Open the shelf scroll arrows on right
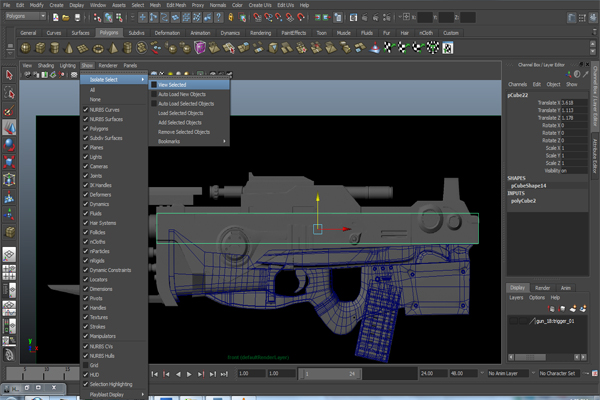Viewport: 600px width, 400px height. point(593,48)
